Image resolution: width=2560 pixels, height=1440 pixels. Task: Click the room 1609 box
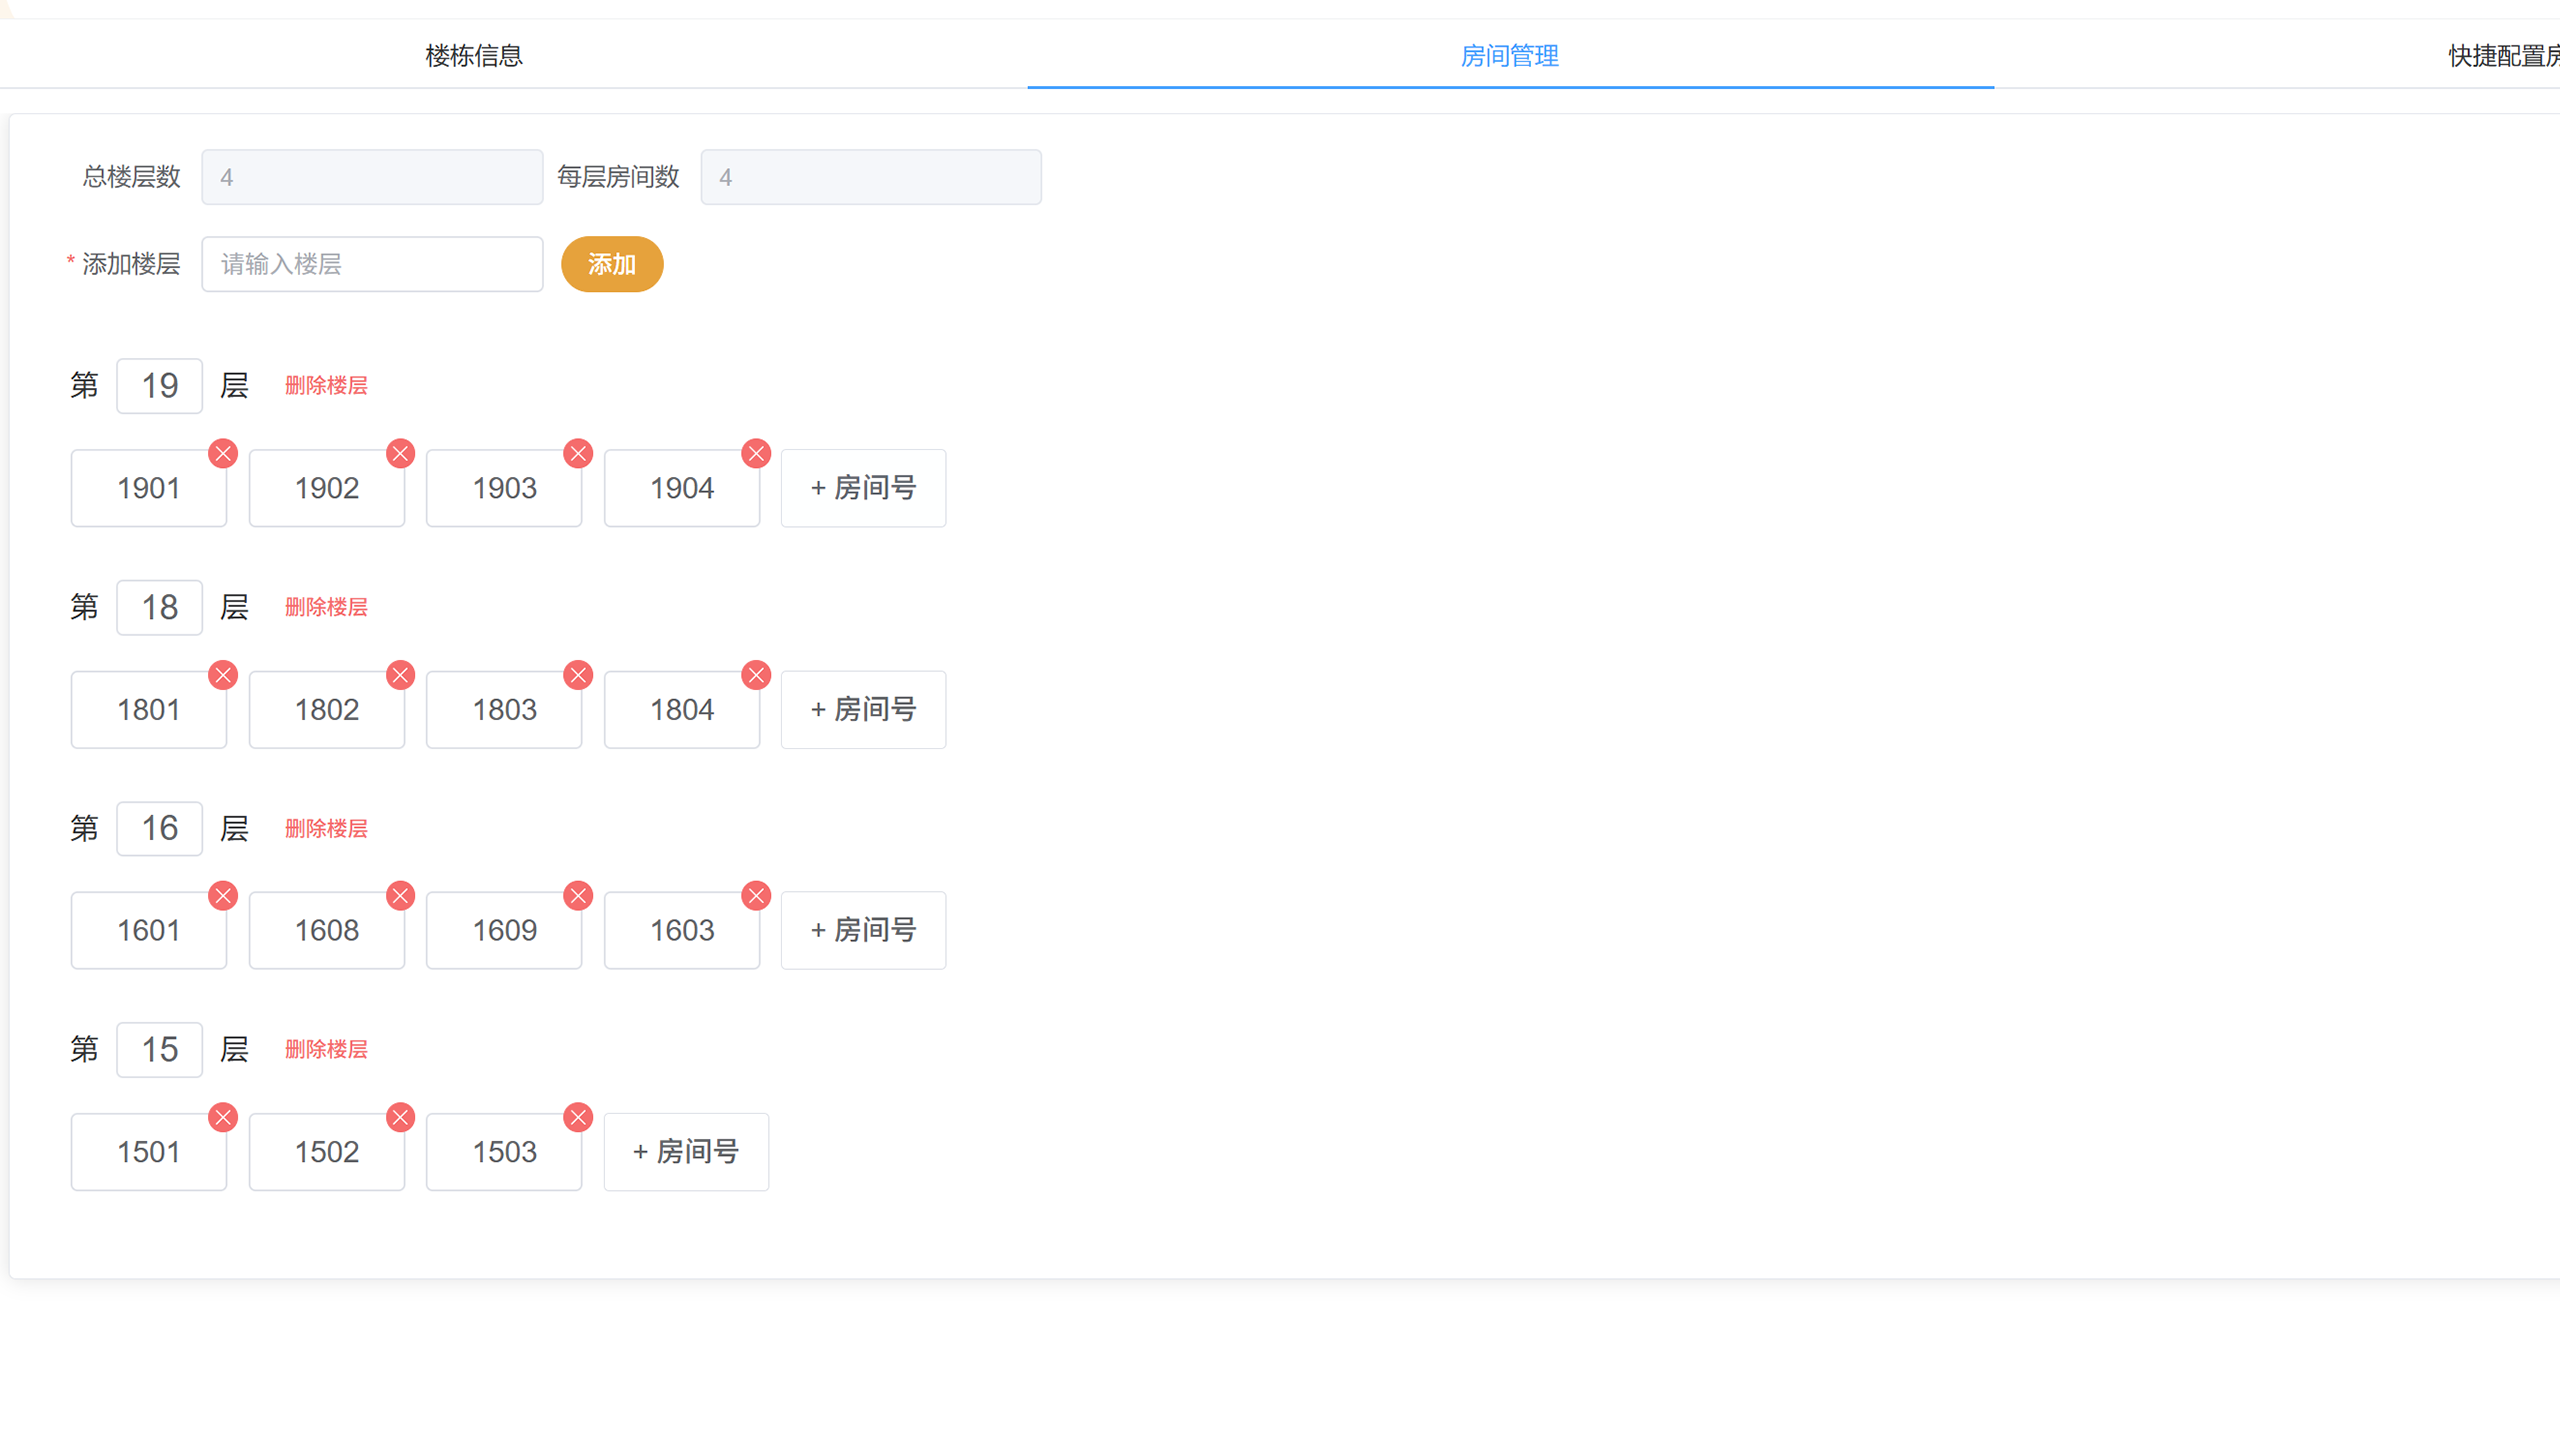coord(504,931)
